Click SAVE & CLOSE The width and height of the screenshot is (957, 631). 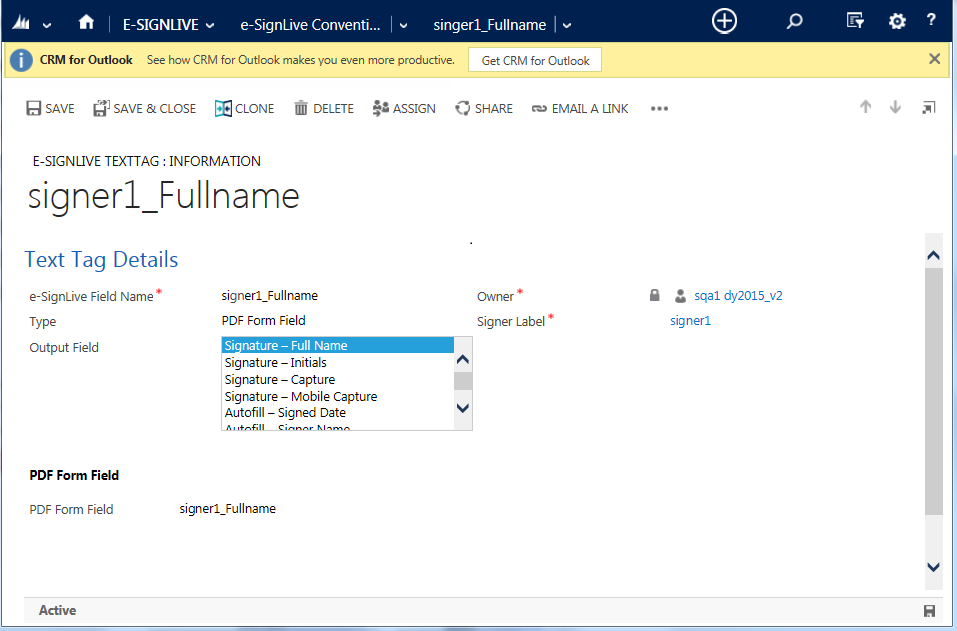(x=145, y=109)
